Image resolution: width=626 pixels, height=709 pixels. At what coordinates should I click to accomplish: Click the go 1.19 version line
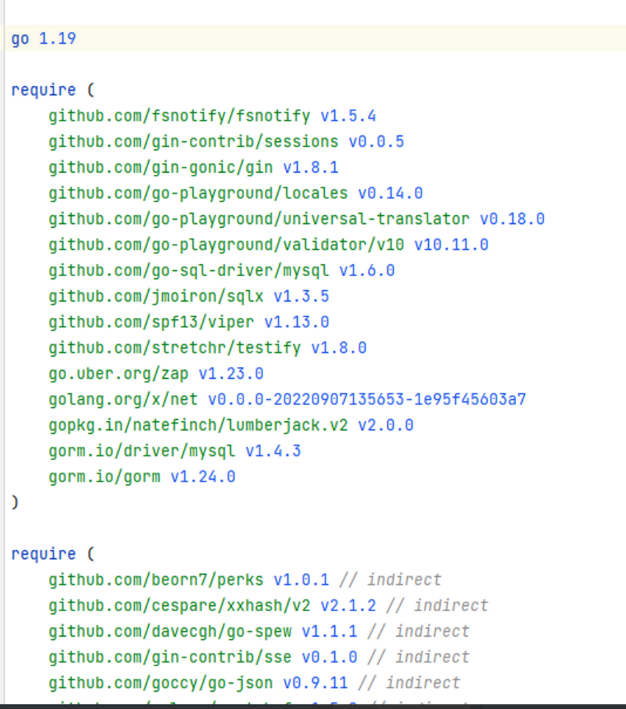click(x=44, y=39)
